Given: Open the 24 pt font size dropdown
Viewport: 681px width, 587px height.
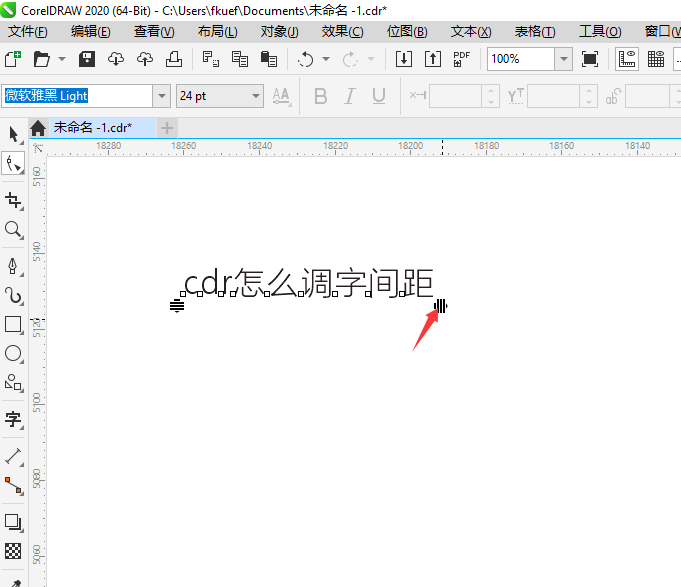Looking at the screenshot, I should [x=220, y=96].
